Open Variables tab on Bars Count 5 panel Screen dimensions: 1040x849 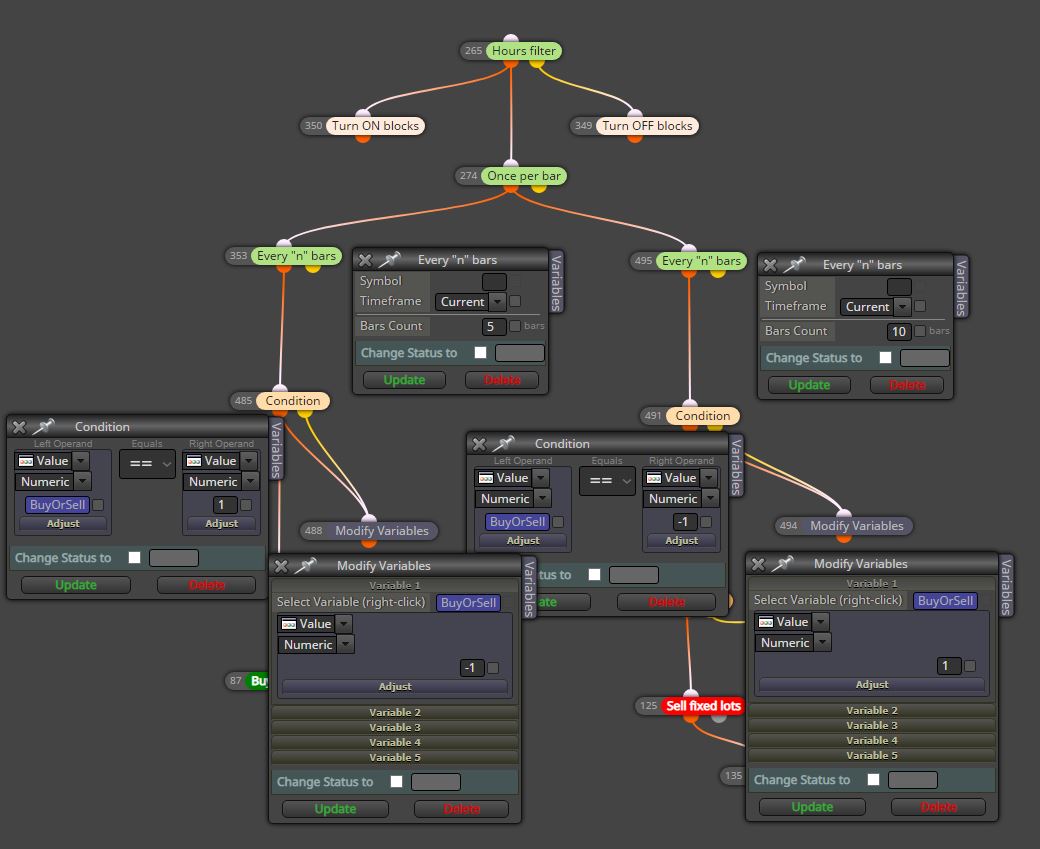(556, 282)
